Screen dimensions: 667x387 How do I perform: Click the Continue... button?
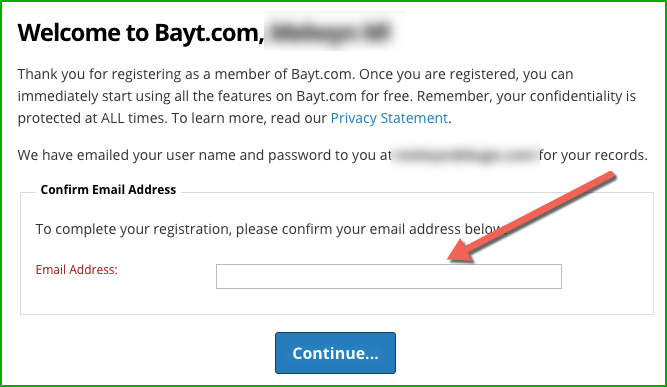coord(335,353)
